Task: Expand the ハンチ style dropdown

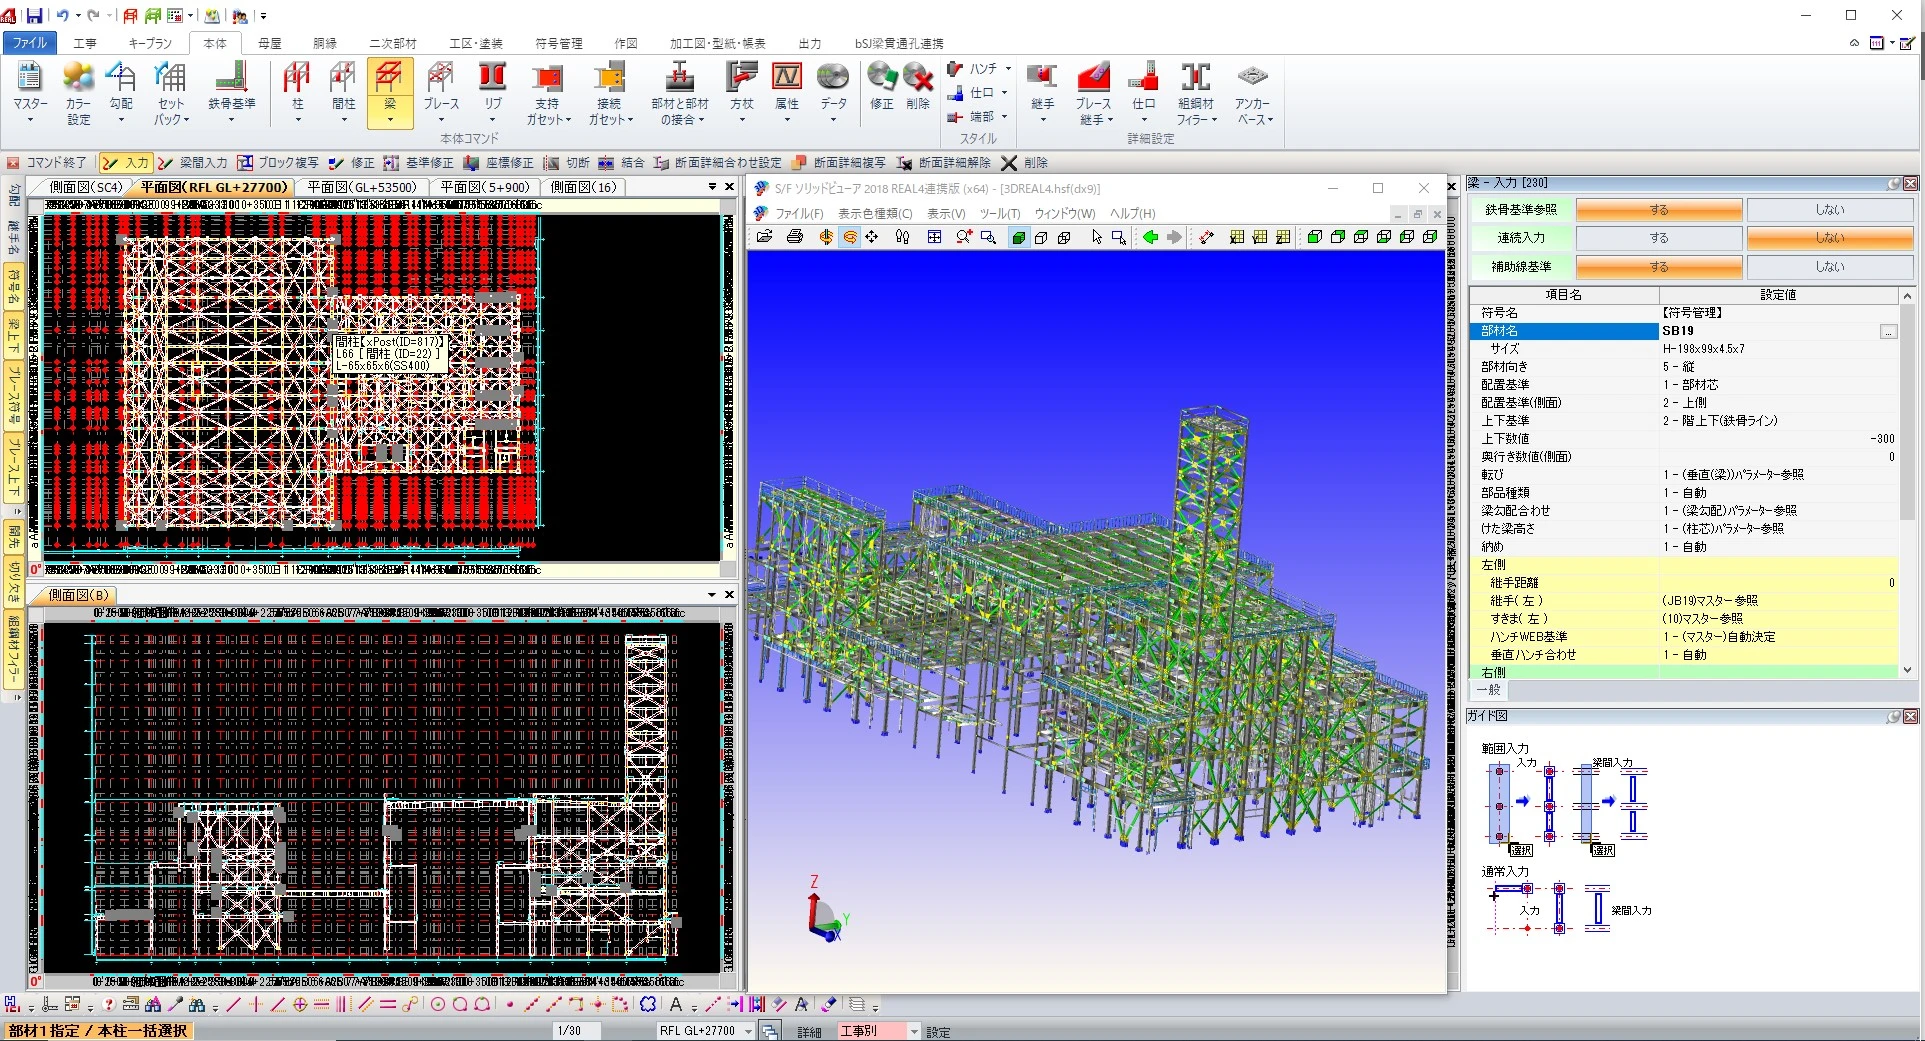Action: (x=1008, y=69)
